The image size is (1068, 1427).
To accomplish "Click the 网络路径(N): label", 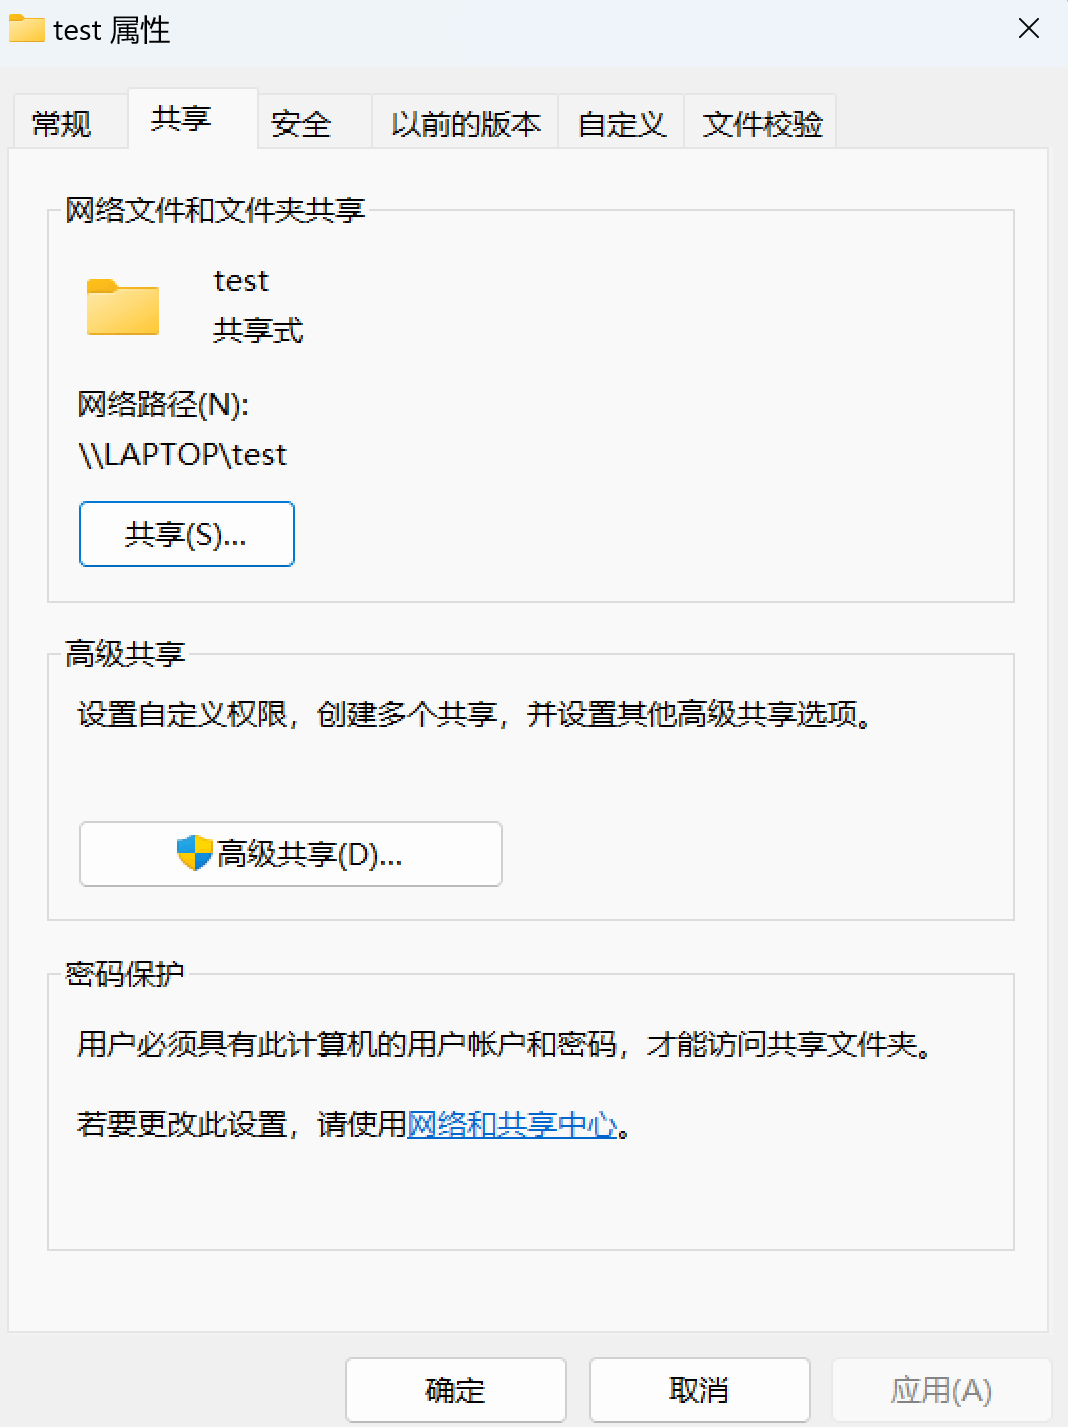I will pyautogui.click(x=164, y=405).
